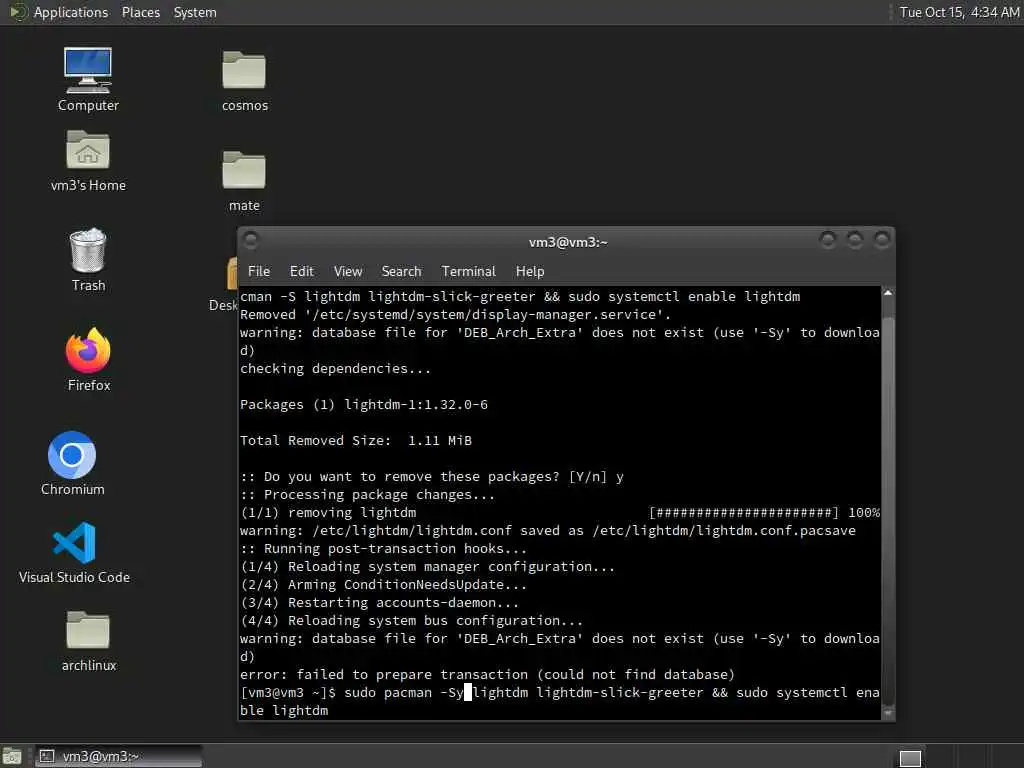Click the '(3/4) Restarting accounts-daemon...' line
The height and width of the screenshot is (768, 1024).
point(379,603)
